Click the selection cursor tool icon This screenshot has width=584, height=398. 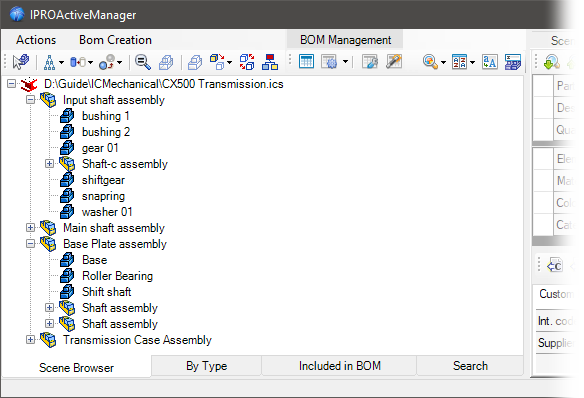click(21, 62)
